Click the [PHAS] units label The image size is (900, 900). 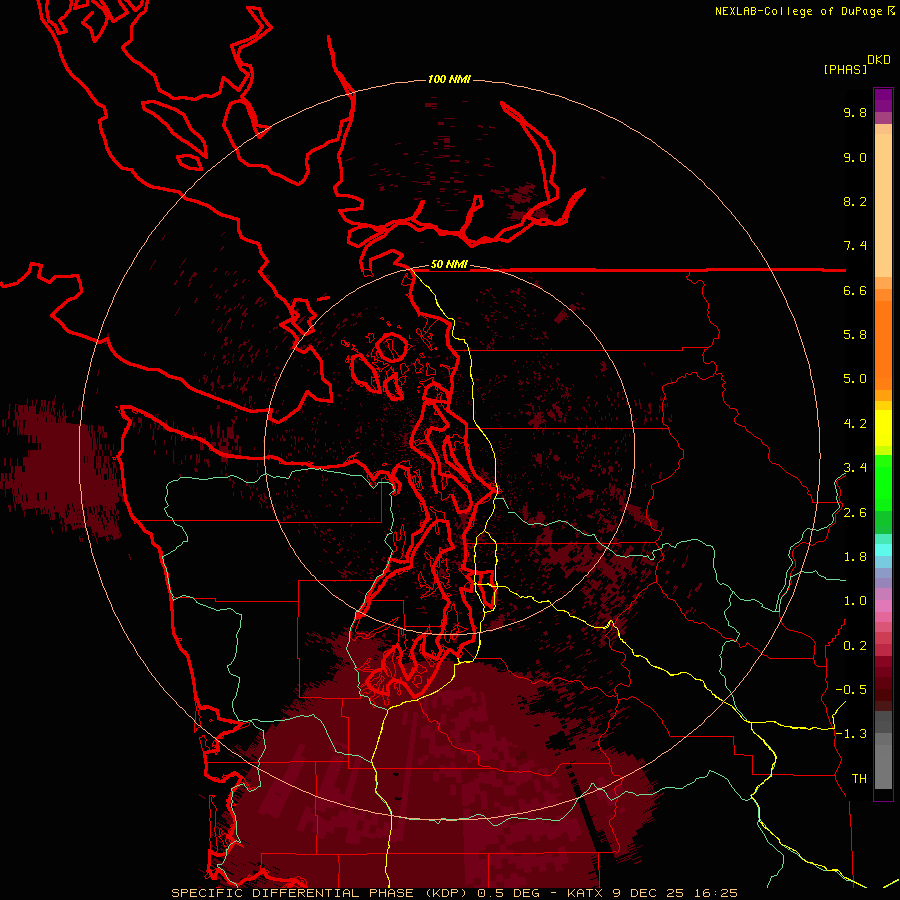pyautogui.click(x=845, y=69)
